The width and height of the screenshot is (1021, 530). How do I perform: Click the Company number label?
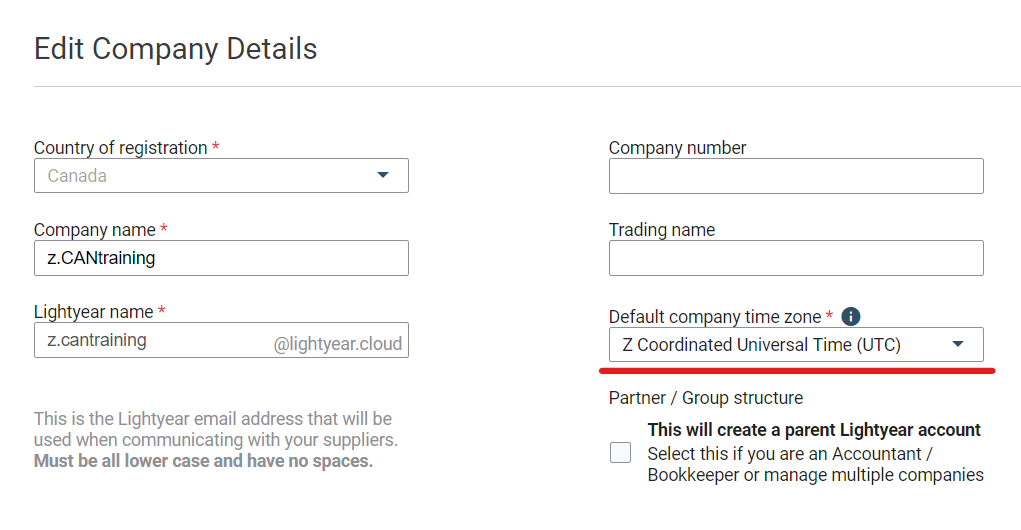coord(677,148)
